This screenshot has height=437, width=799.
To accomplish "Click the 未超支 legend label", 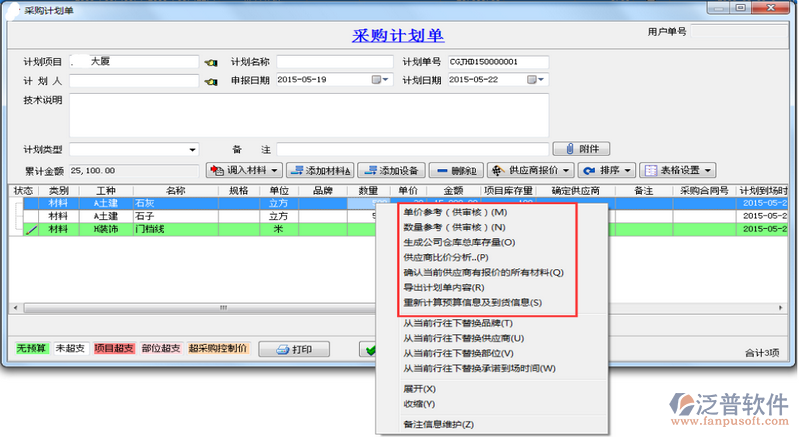I will [x=70, y=349].
